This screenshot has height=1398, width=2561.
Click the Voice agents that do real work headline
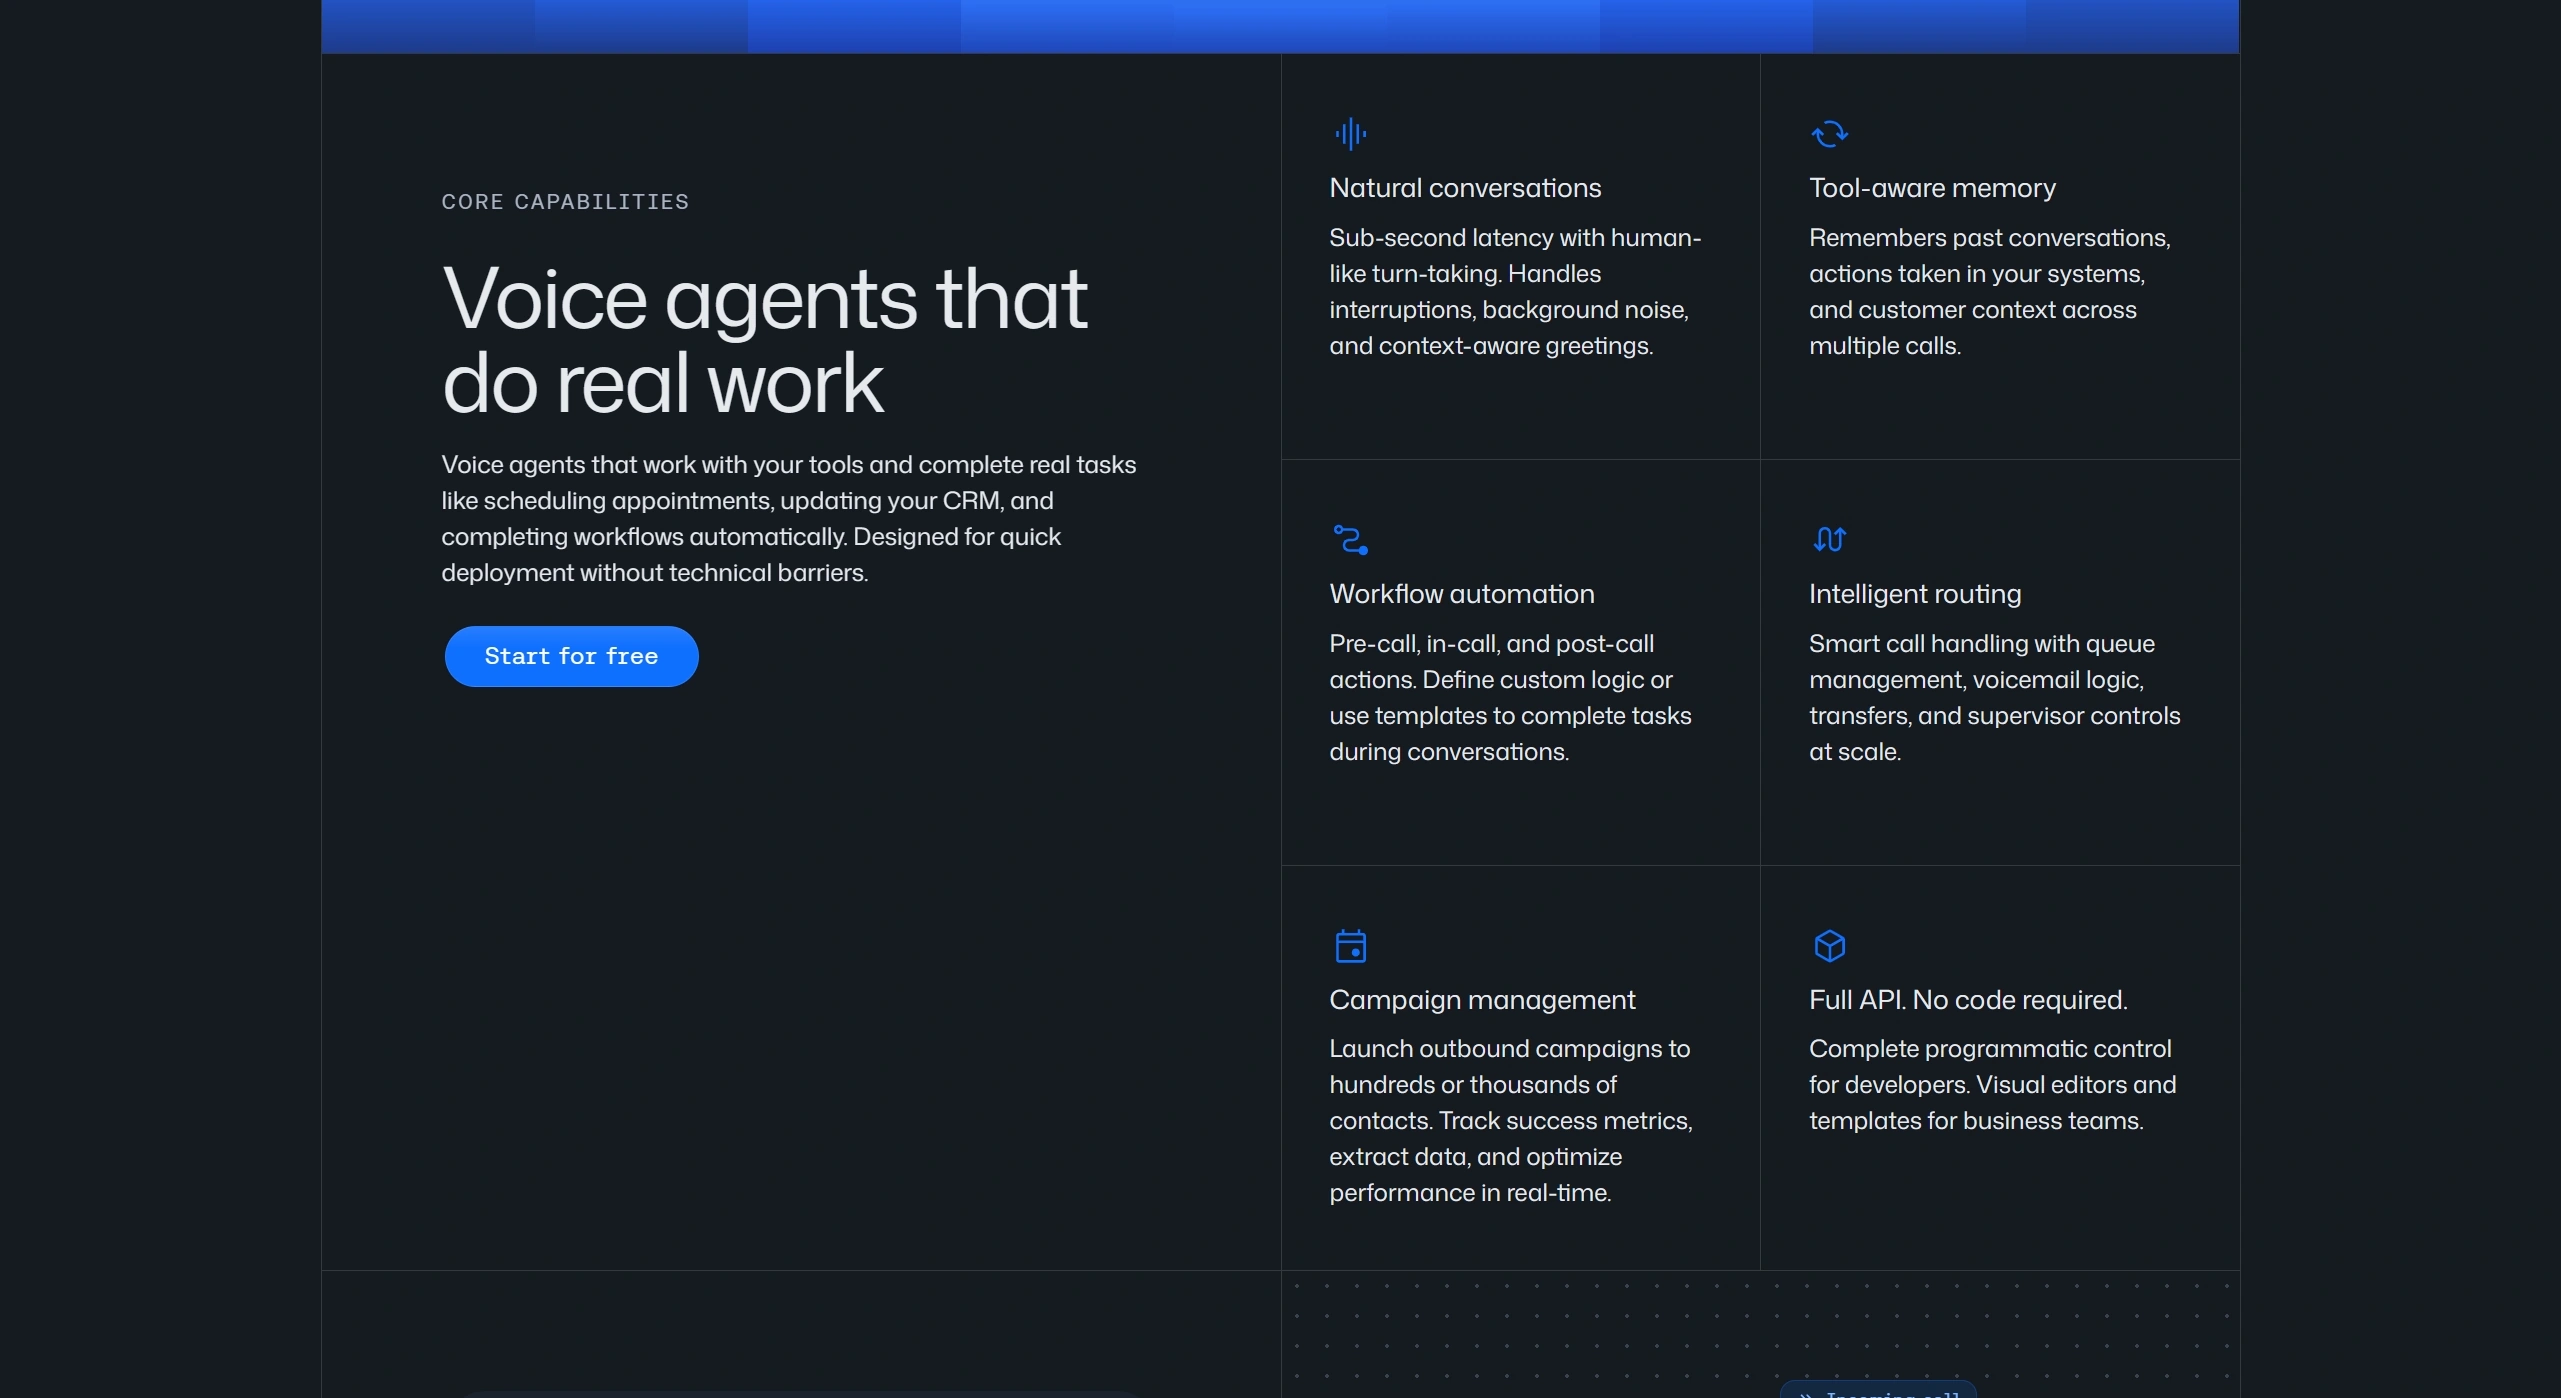point(764,340)
